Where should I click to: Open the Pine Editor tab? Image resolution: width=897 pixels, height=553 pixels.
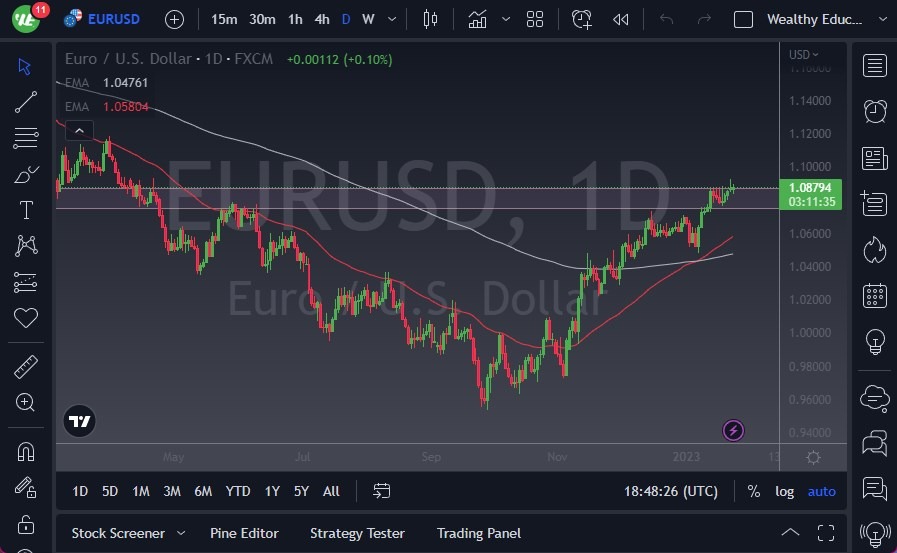244,533
